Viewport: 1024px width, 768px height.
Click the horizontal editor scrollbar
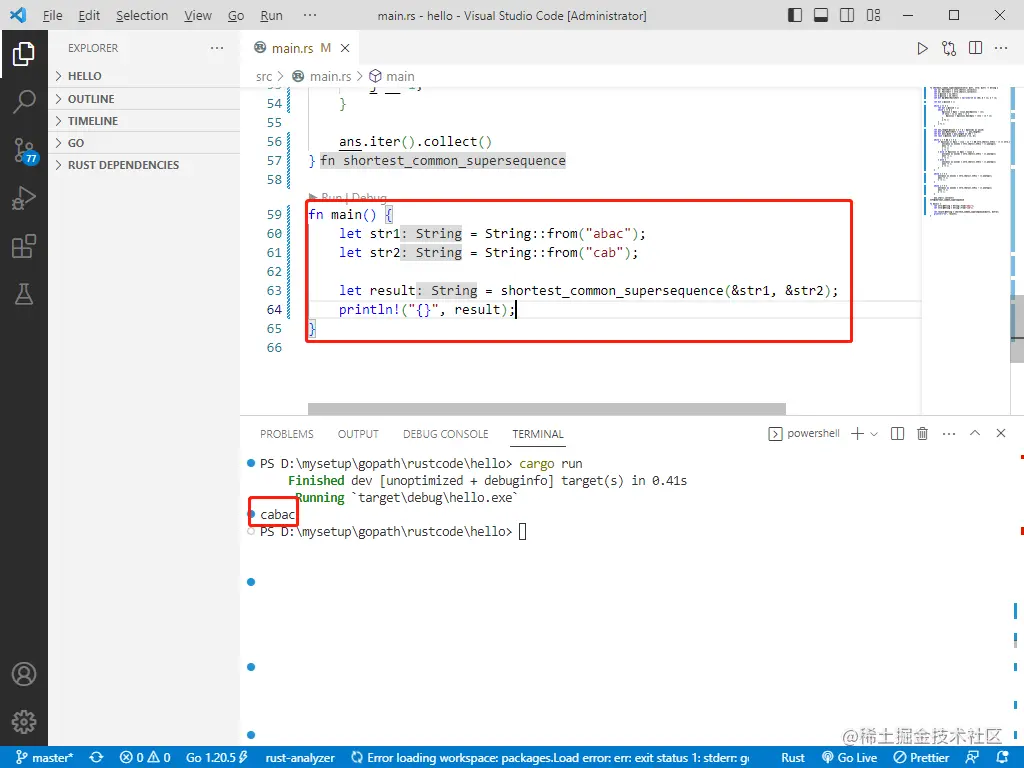tap(547, 409)
